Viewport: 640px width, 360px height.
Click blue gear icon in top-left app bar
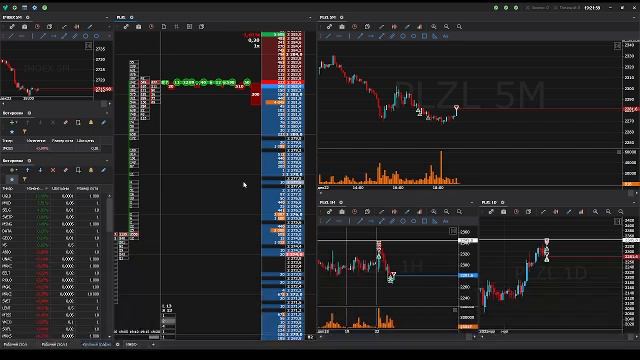(x=34, y=8)
